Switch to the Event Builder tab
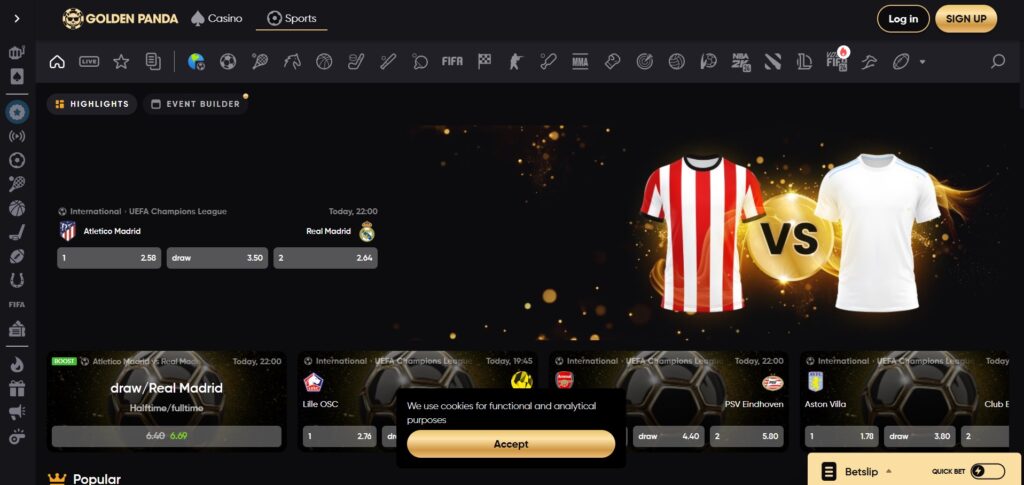The image size is (1024, 485). [x=195, y=104]
